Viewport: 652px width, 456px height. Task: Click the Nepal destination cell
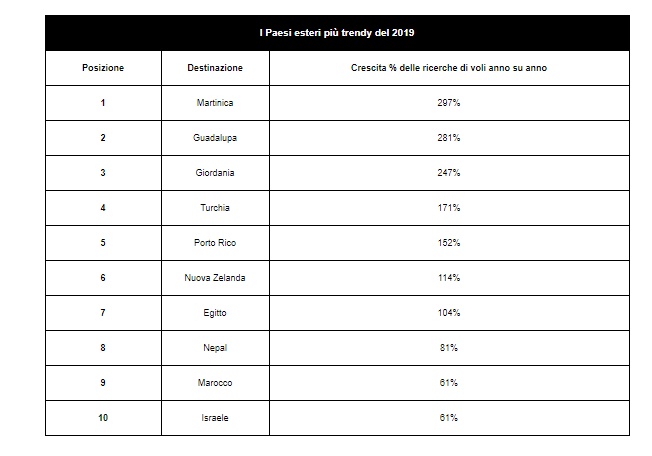[215, 348]
